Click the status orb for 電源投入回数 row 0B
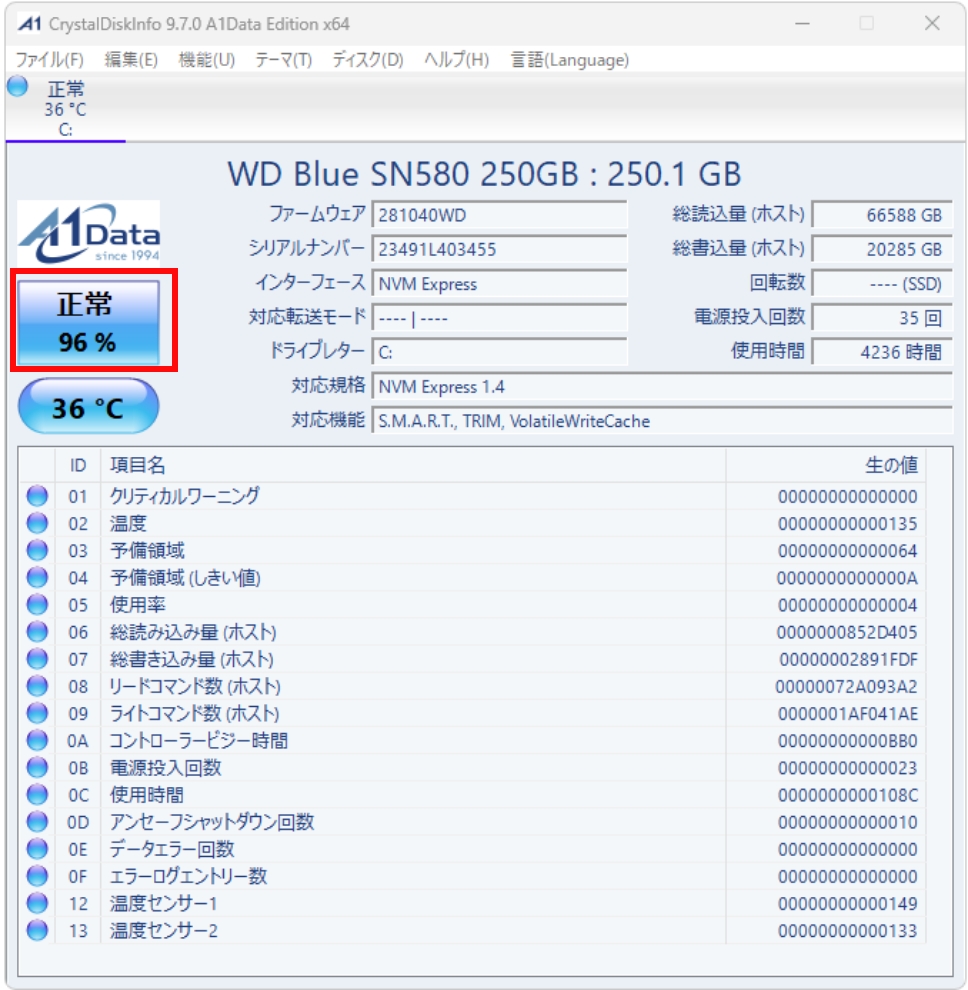 (x=37, y=767)
